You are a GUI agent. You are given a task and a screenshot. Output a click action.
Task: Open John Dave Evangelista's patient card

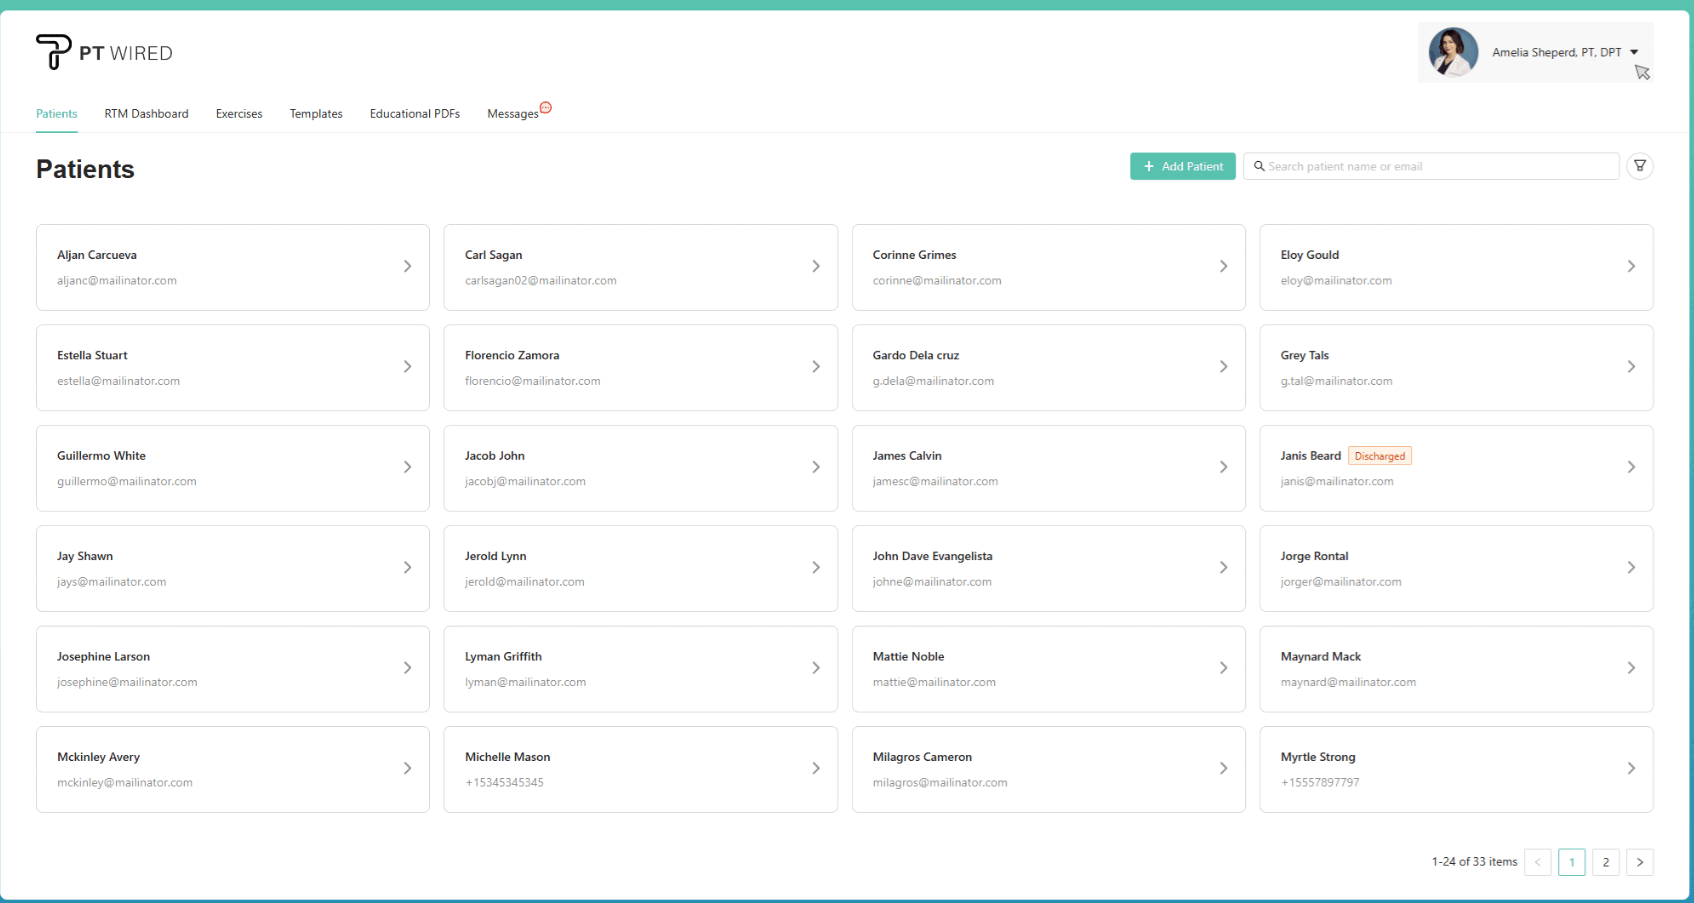(x=1047, y=568)
